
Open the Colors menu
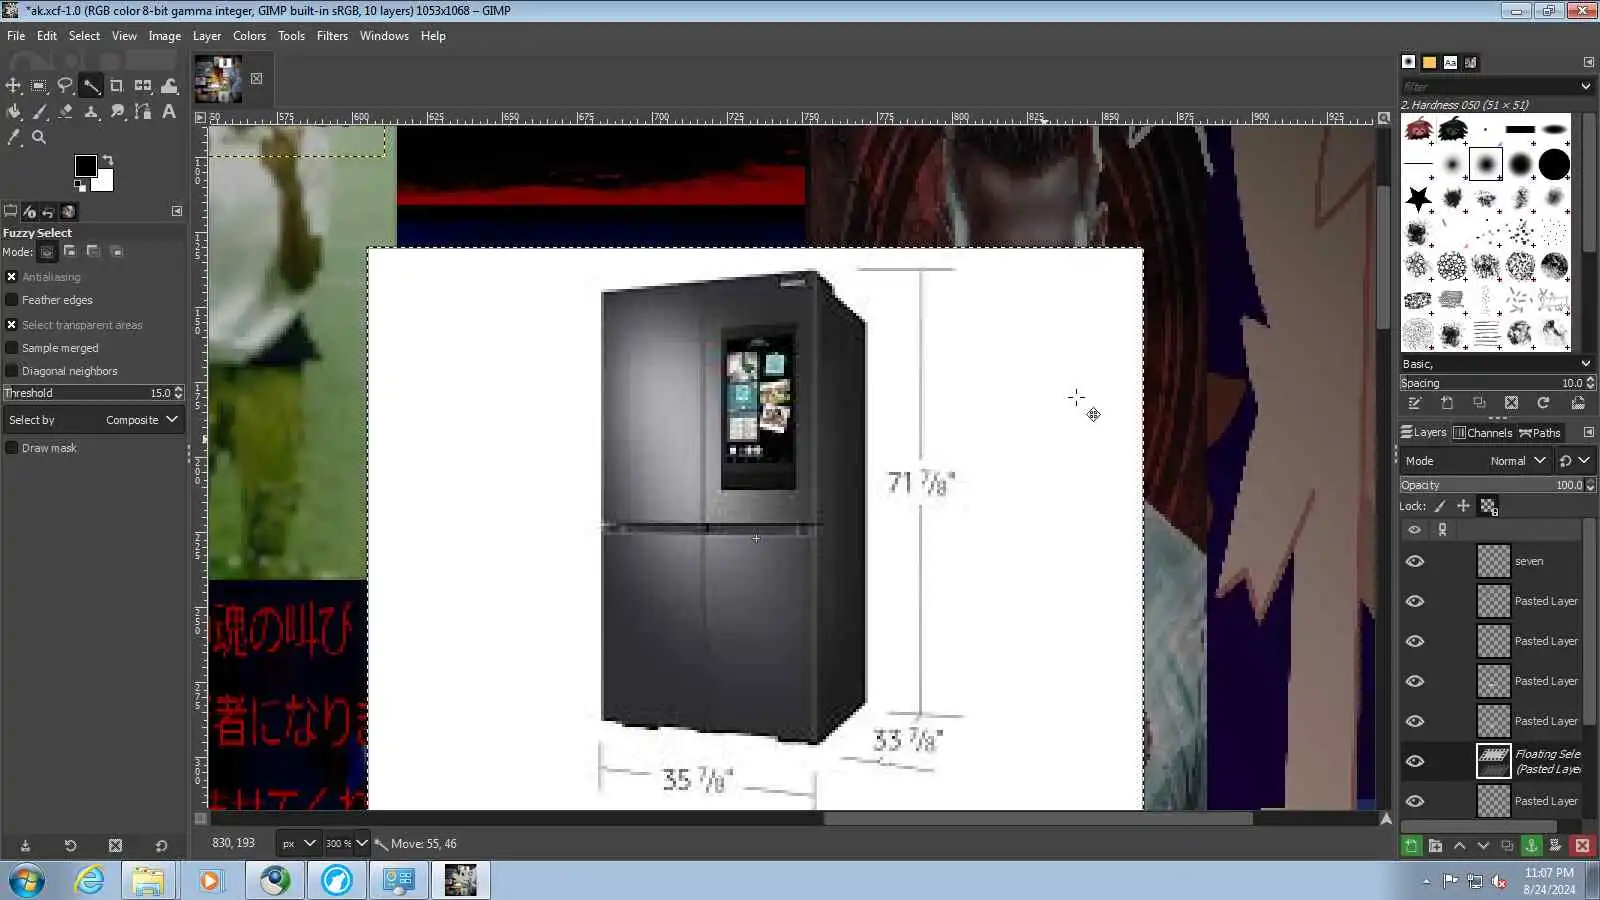tap(249, 36)
